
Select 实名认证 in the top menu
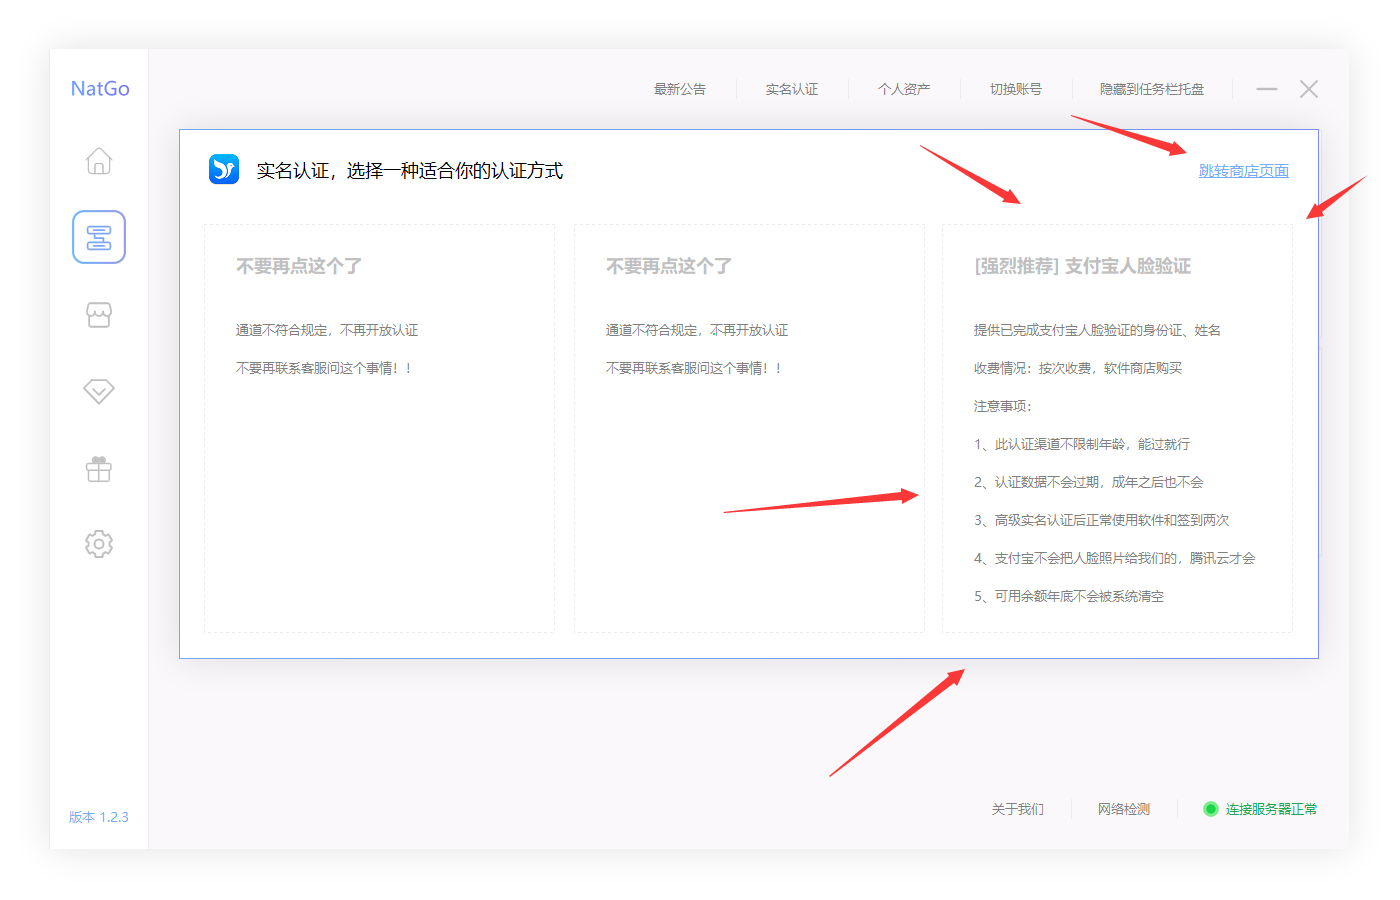tap(791, 89)
